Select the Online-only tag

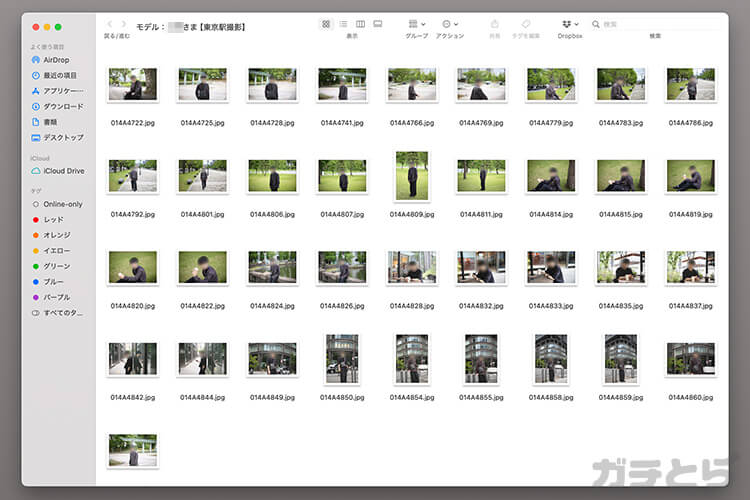(57, 204)
